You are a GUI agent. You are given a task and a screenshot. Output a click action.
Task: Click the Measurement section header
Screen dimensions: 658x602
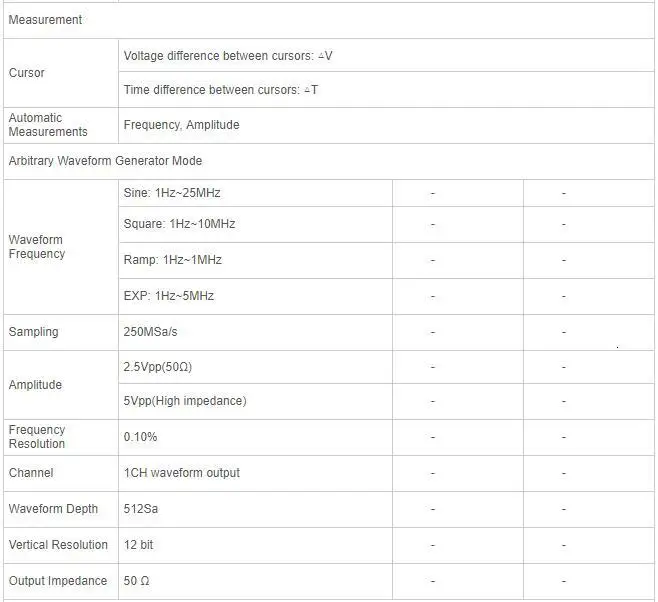click(x=45, y=20)
